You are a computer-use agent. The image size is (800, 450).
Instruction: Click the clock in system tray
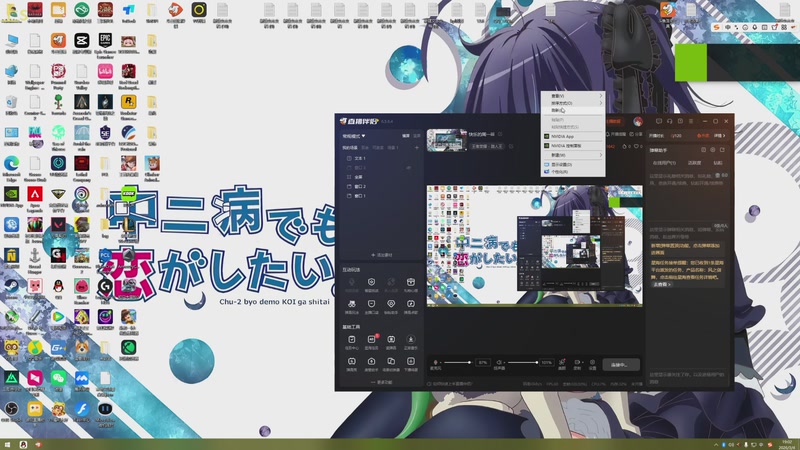[x=788, y=444]
